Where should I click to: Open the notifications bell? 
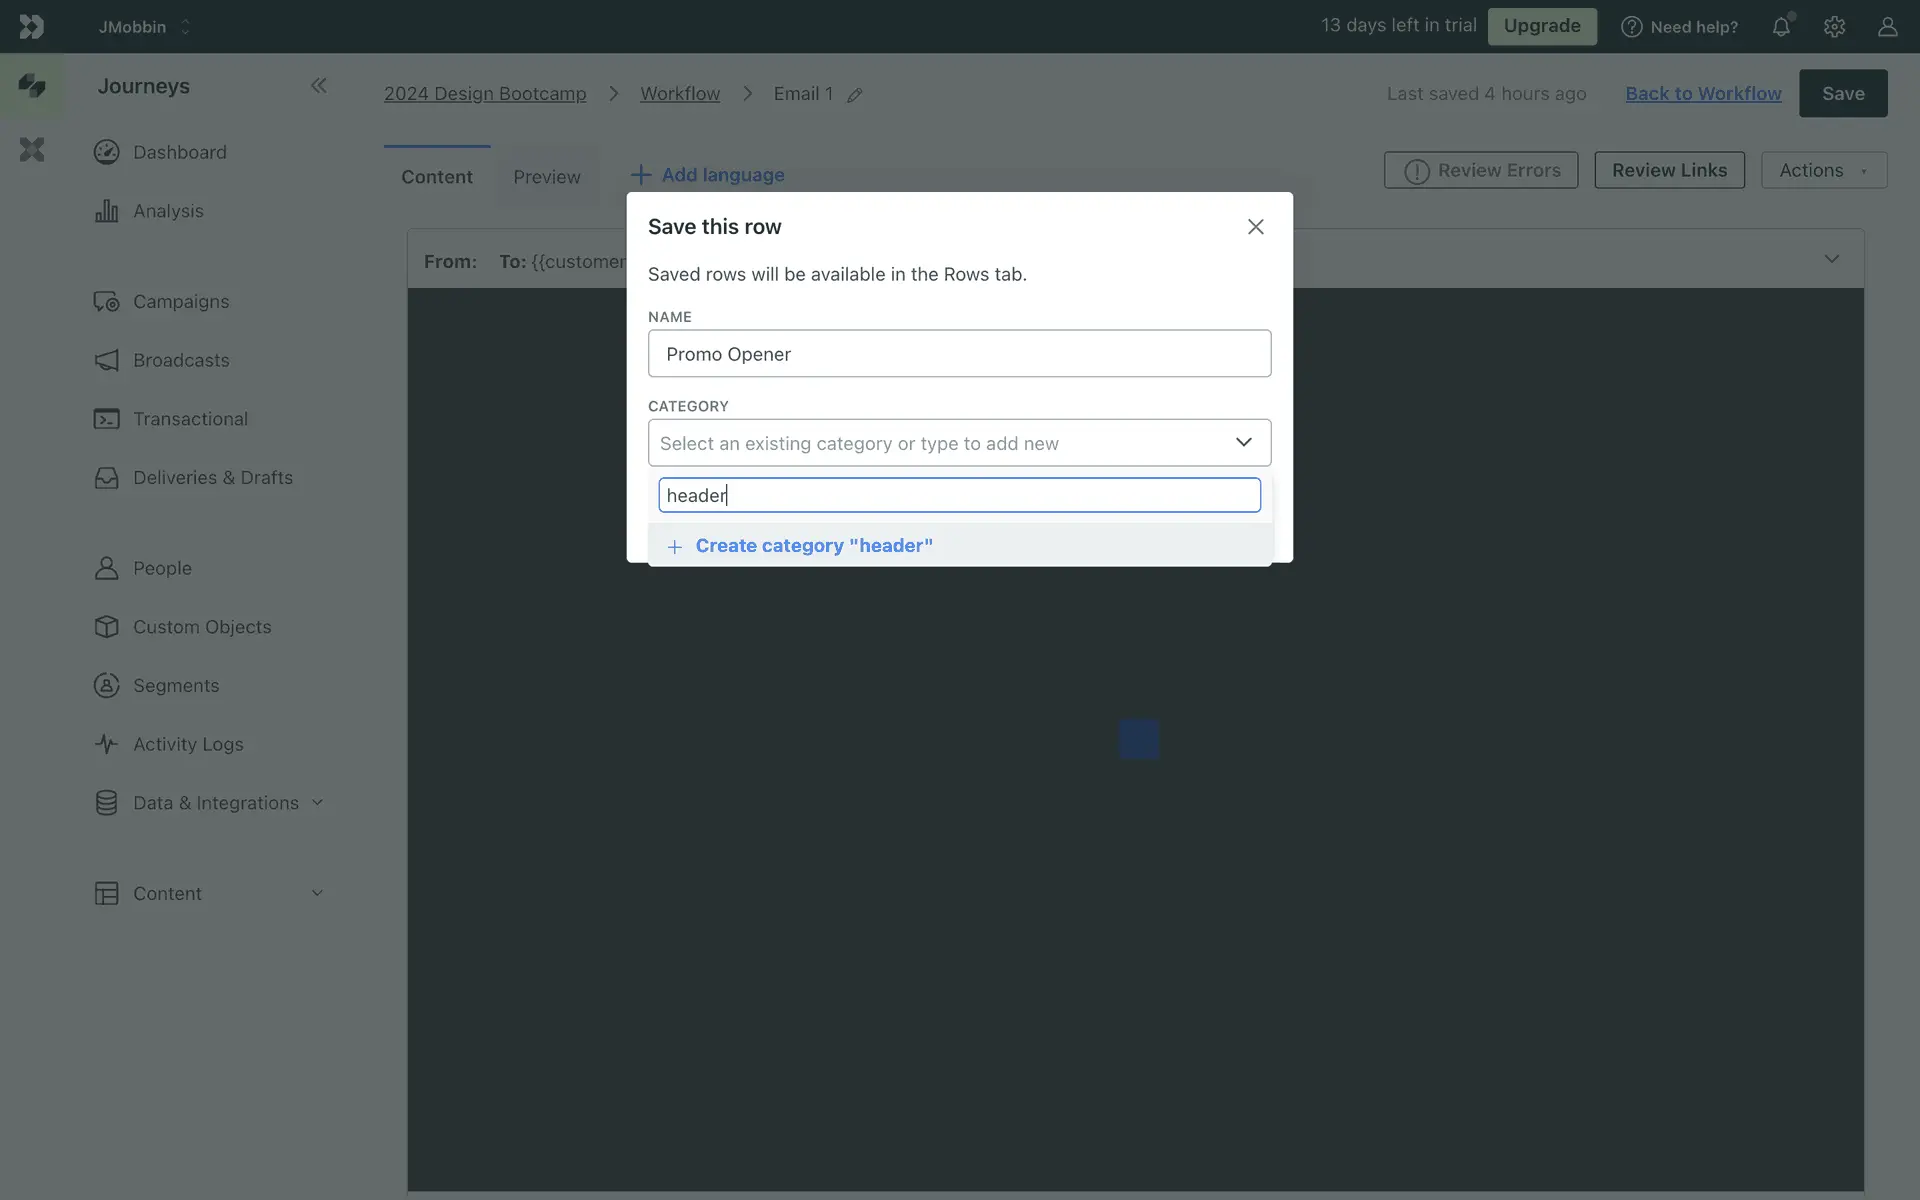(x=1781, y=27)
